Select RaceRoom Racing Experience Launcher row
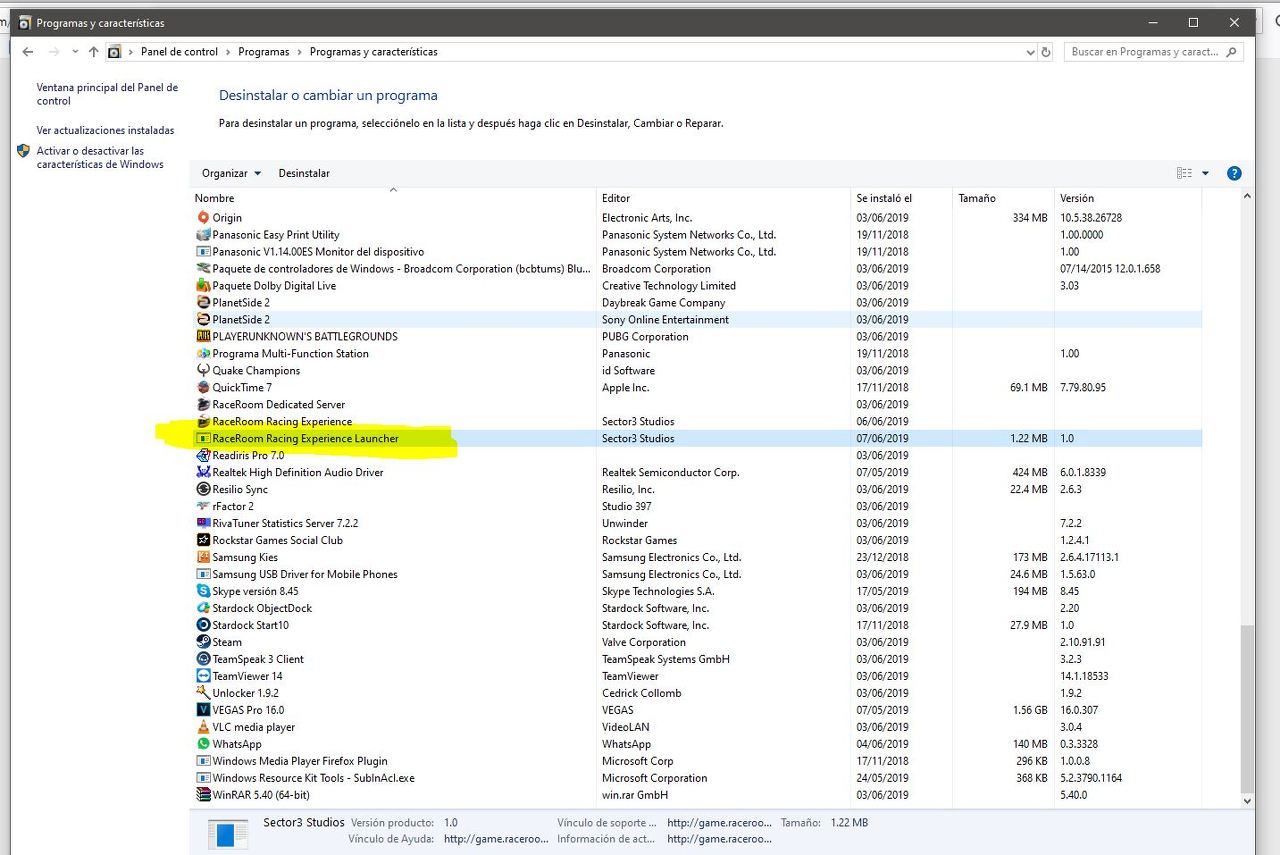 [697, 438]
